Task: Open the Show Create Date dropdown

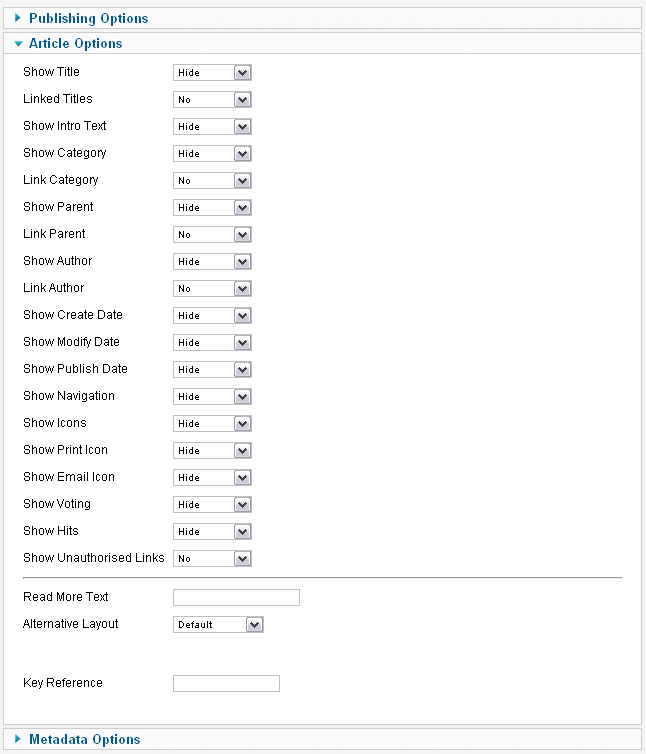Action: tap(212, 315)
